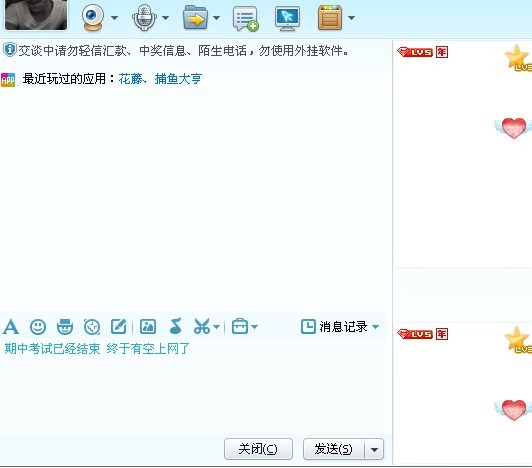Open the 花藤 app link
The image size is (532, 468).
130,79
